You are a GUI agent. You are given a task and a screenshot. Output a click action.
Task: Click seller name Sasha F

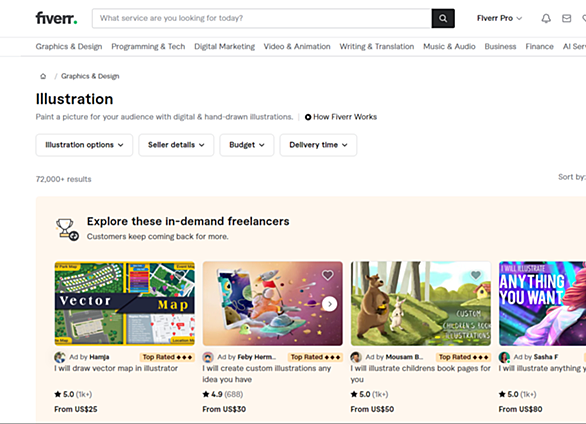[x=546, y=357]
